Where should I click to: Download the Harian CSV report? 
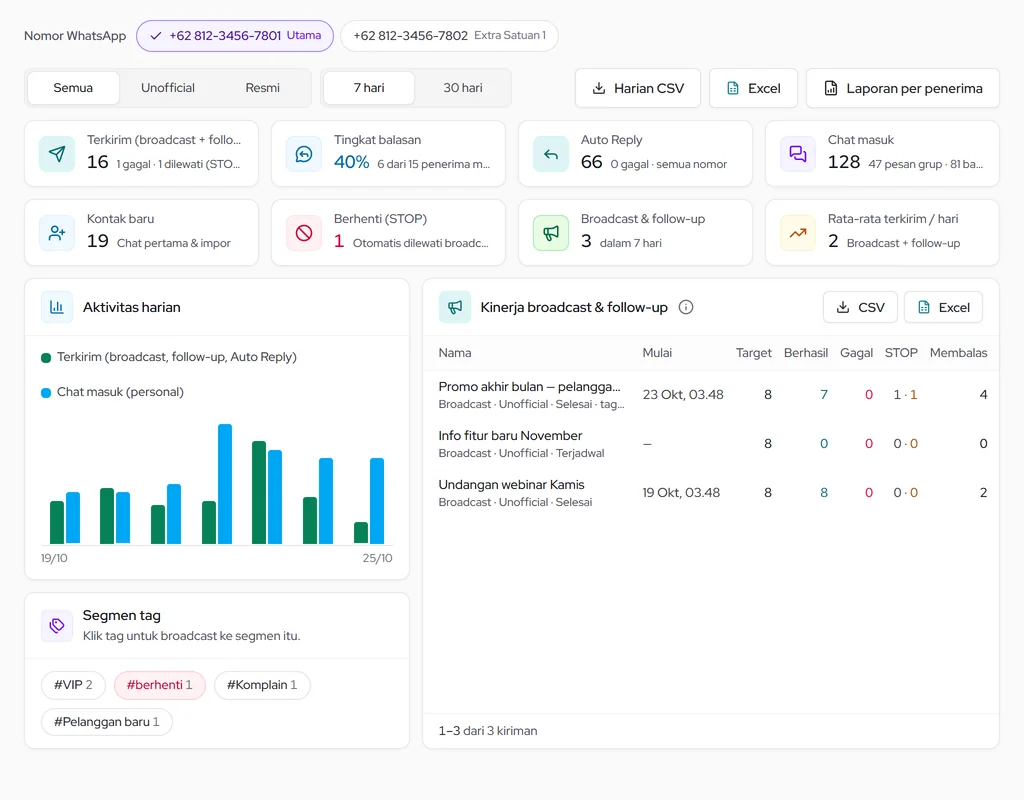tap(638, 88)
